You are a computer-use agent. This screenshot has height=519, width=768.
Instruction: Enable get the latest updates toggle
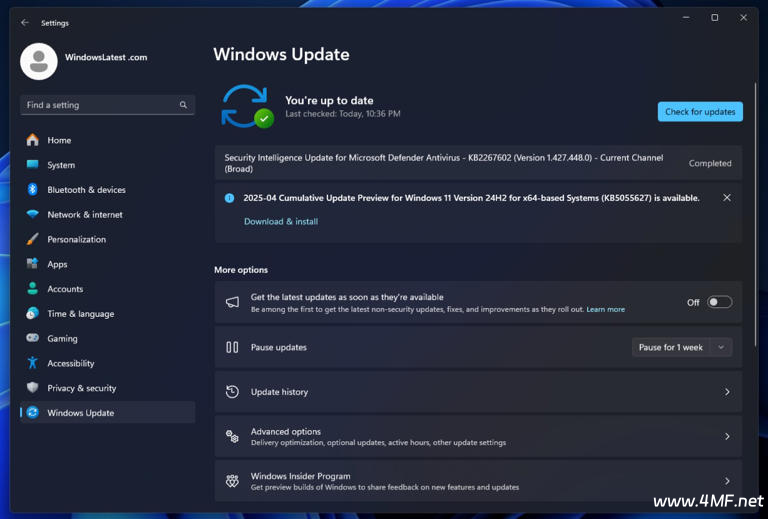[719, 302]
